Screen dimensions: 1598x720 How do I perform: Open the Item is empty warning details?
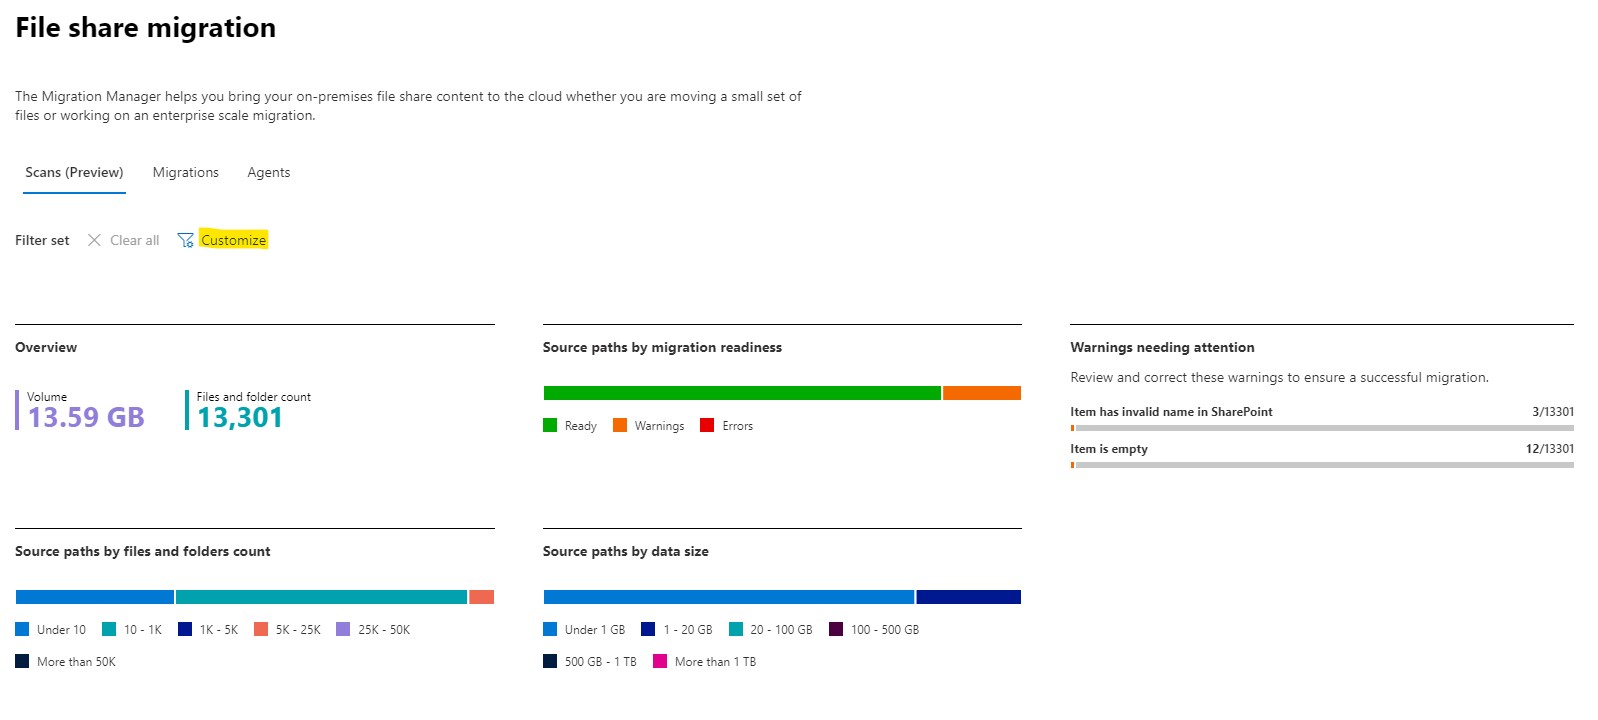pyautogui.click(x=1109, y=448)
